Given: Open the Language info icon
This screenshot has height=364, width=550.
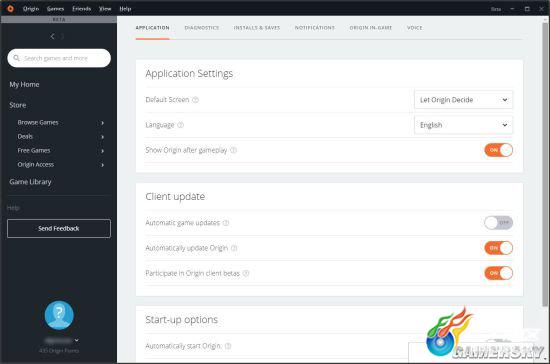Looking at the screenshot, I should [x=181, y=125].
